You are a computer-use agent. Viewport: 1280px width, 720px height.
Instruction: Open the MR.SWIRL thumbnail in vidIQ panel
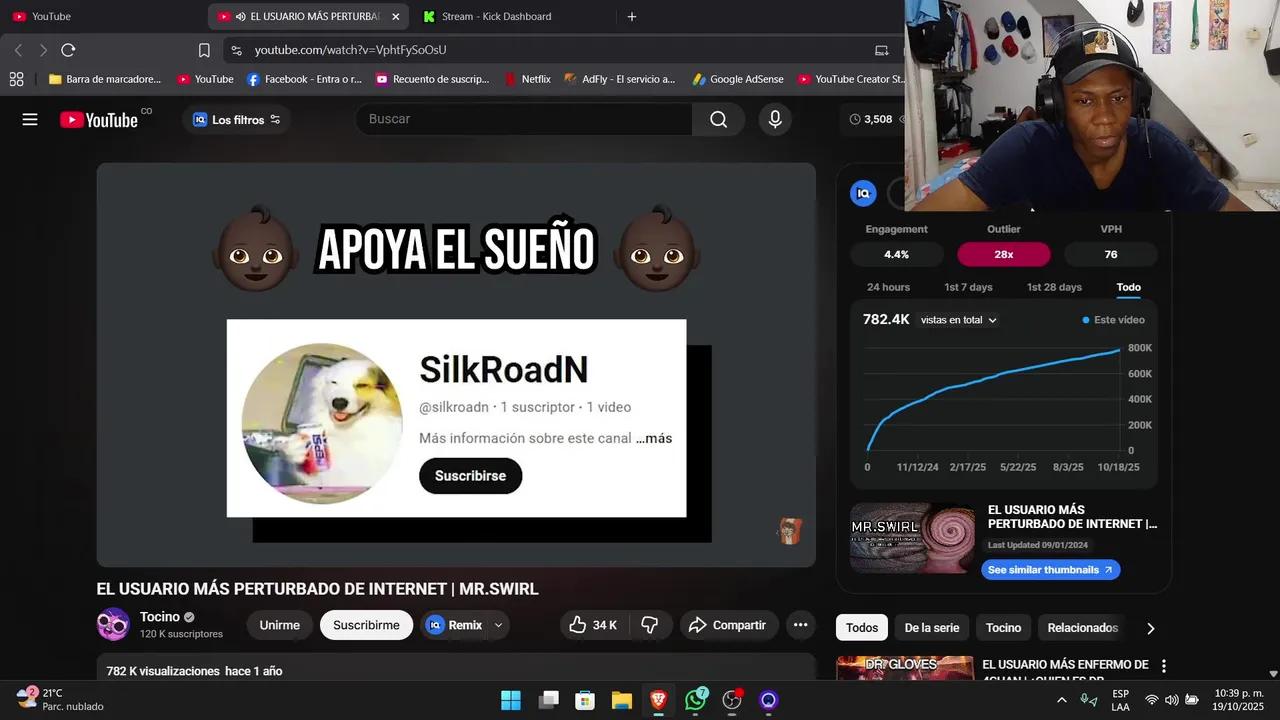(912, 538)
